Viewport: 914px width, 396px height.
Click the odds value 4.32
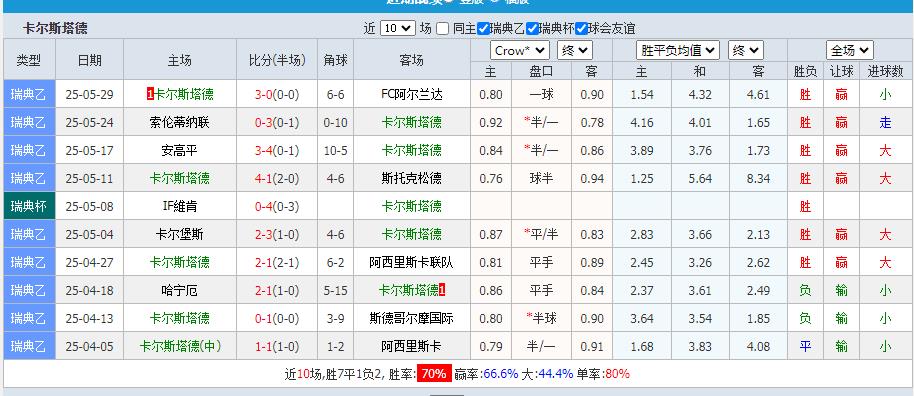point(700,94)
